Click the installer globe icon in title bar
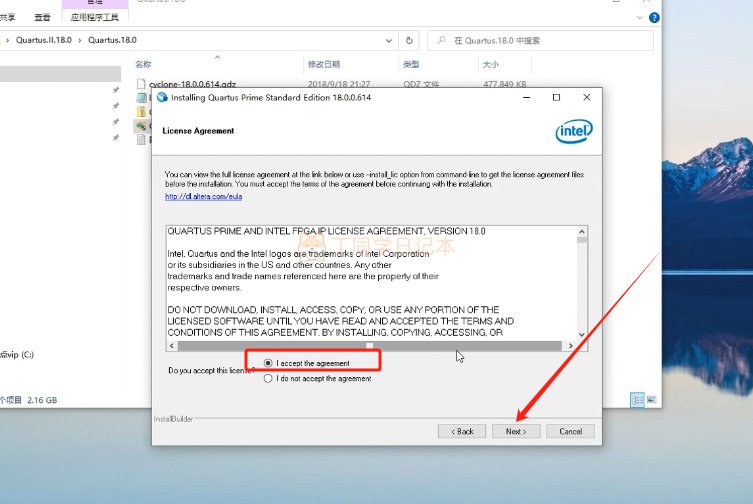The image size is (753, 504). (162, 98)
